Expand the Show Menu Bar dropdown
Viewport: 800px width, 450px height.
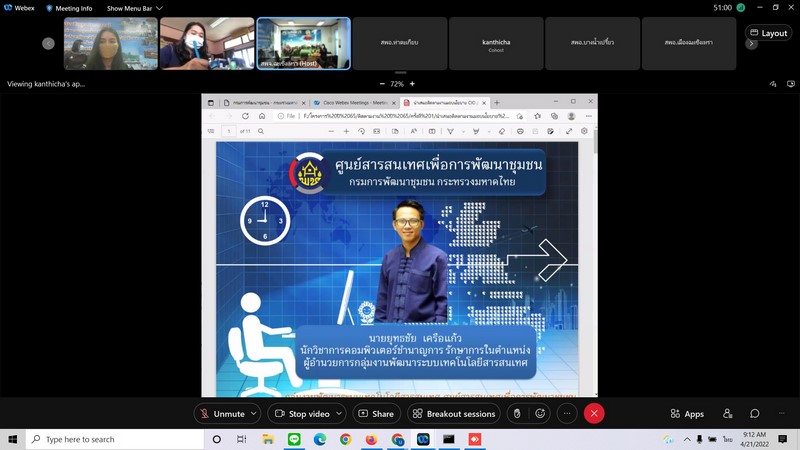(135, 8)
